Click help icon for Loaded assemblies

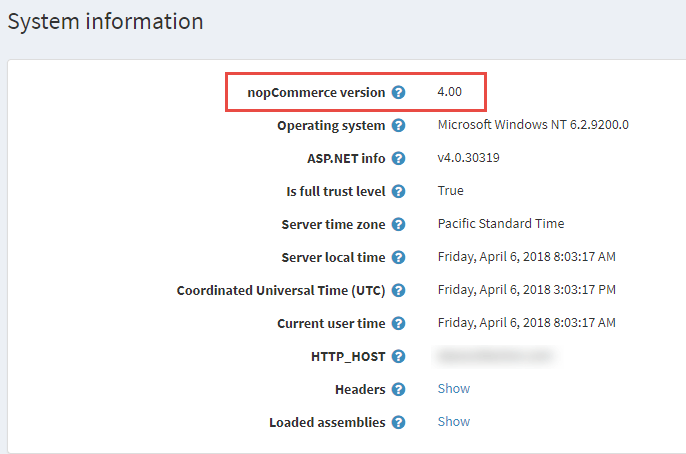(398, 423)
